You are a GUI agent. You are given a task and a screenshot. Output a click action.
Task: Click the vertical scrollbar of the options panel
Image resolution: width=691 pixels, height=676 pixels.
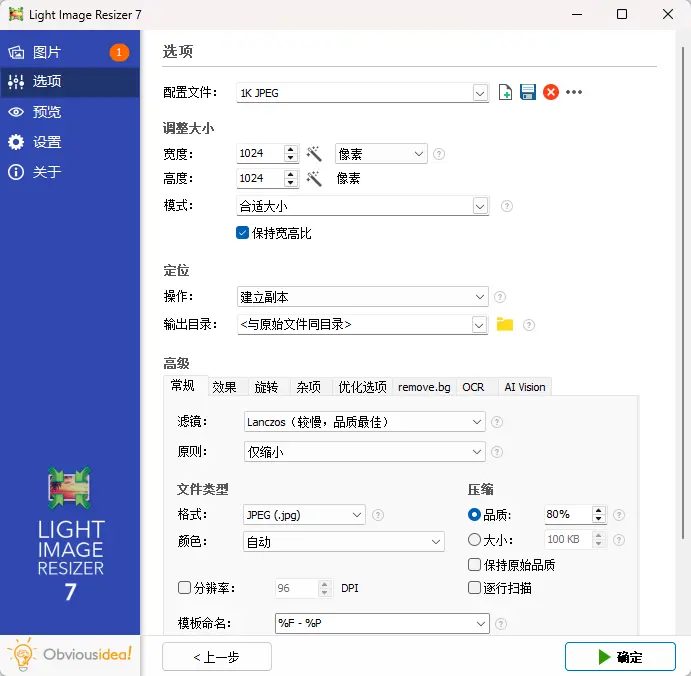[683, 293]
